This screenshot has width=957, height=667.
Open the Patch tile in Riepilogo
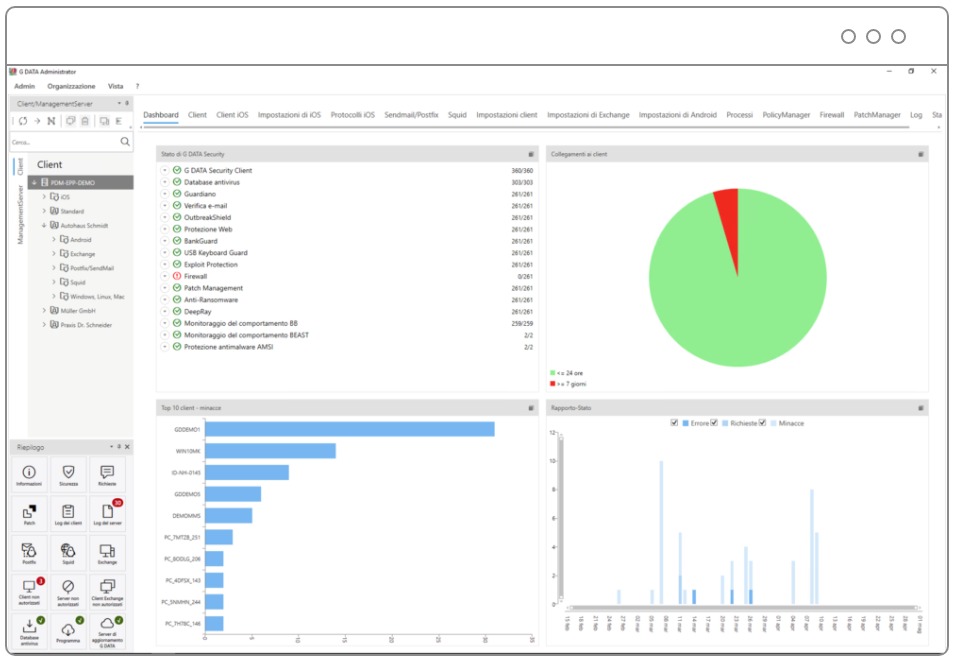tap(29, 514)
